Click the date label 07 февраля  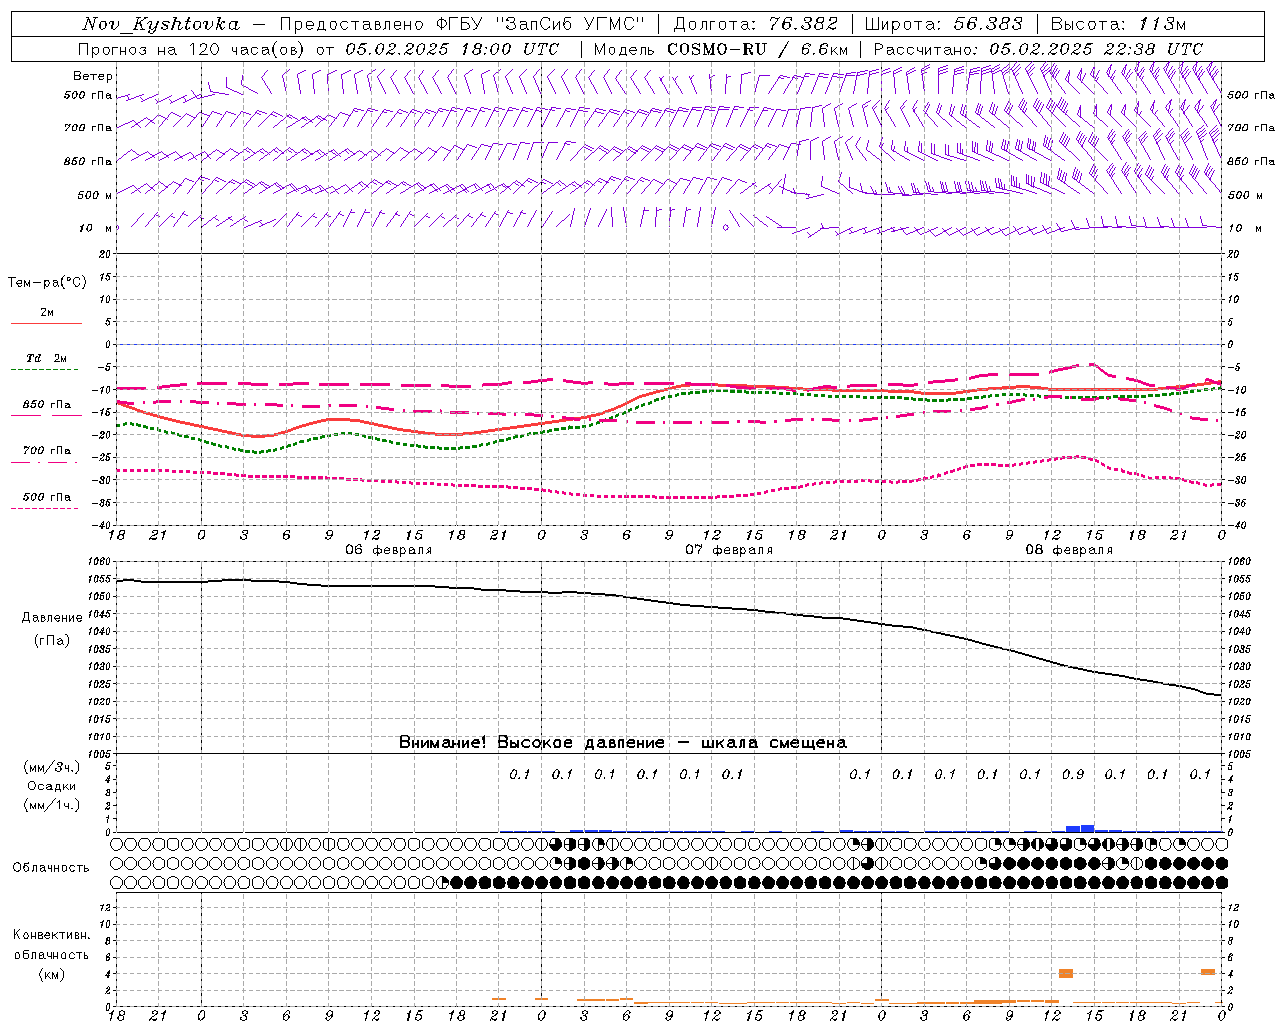(729, 550)
